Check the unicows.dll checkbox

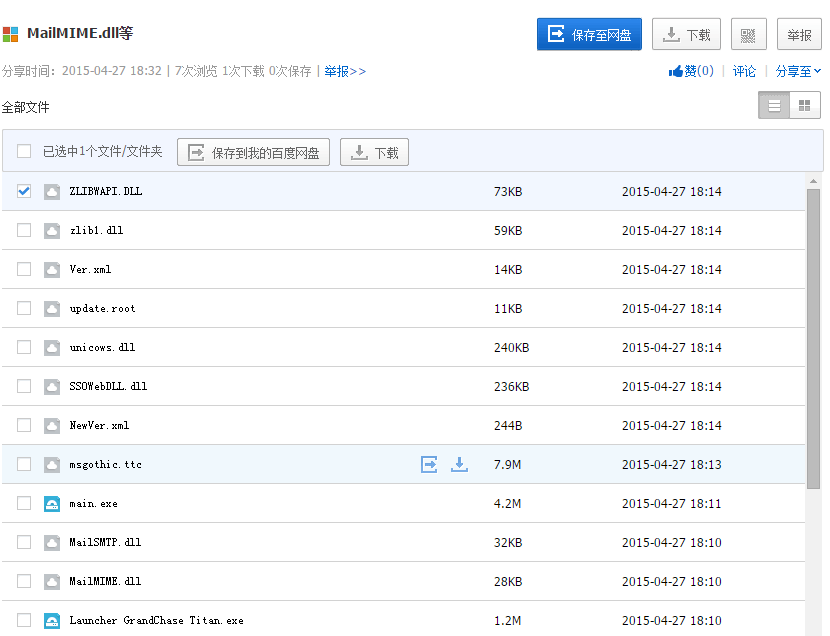click(24, 347)
